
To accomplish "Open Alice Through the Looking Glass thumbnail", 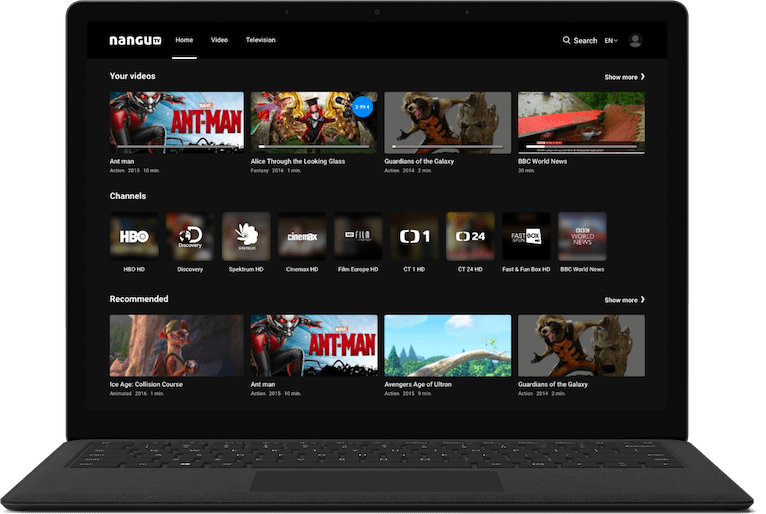I will pos(314,122).
